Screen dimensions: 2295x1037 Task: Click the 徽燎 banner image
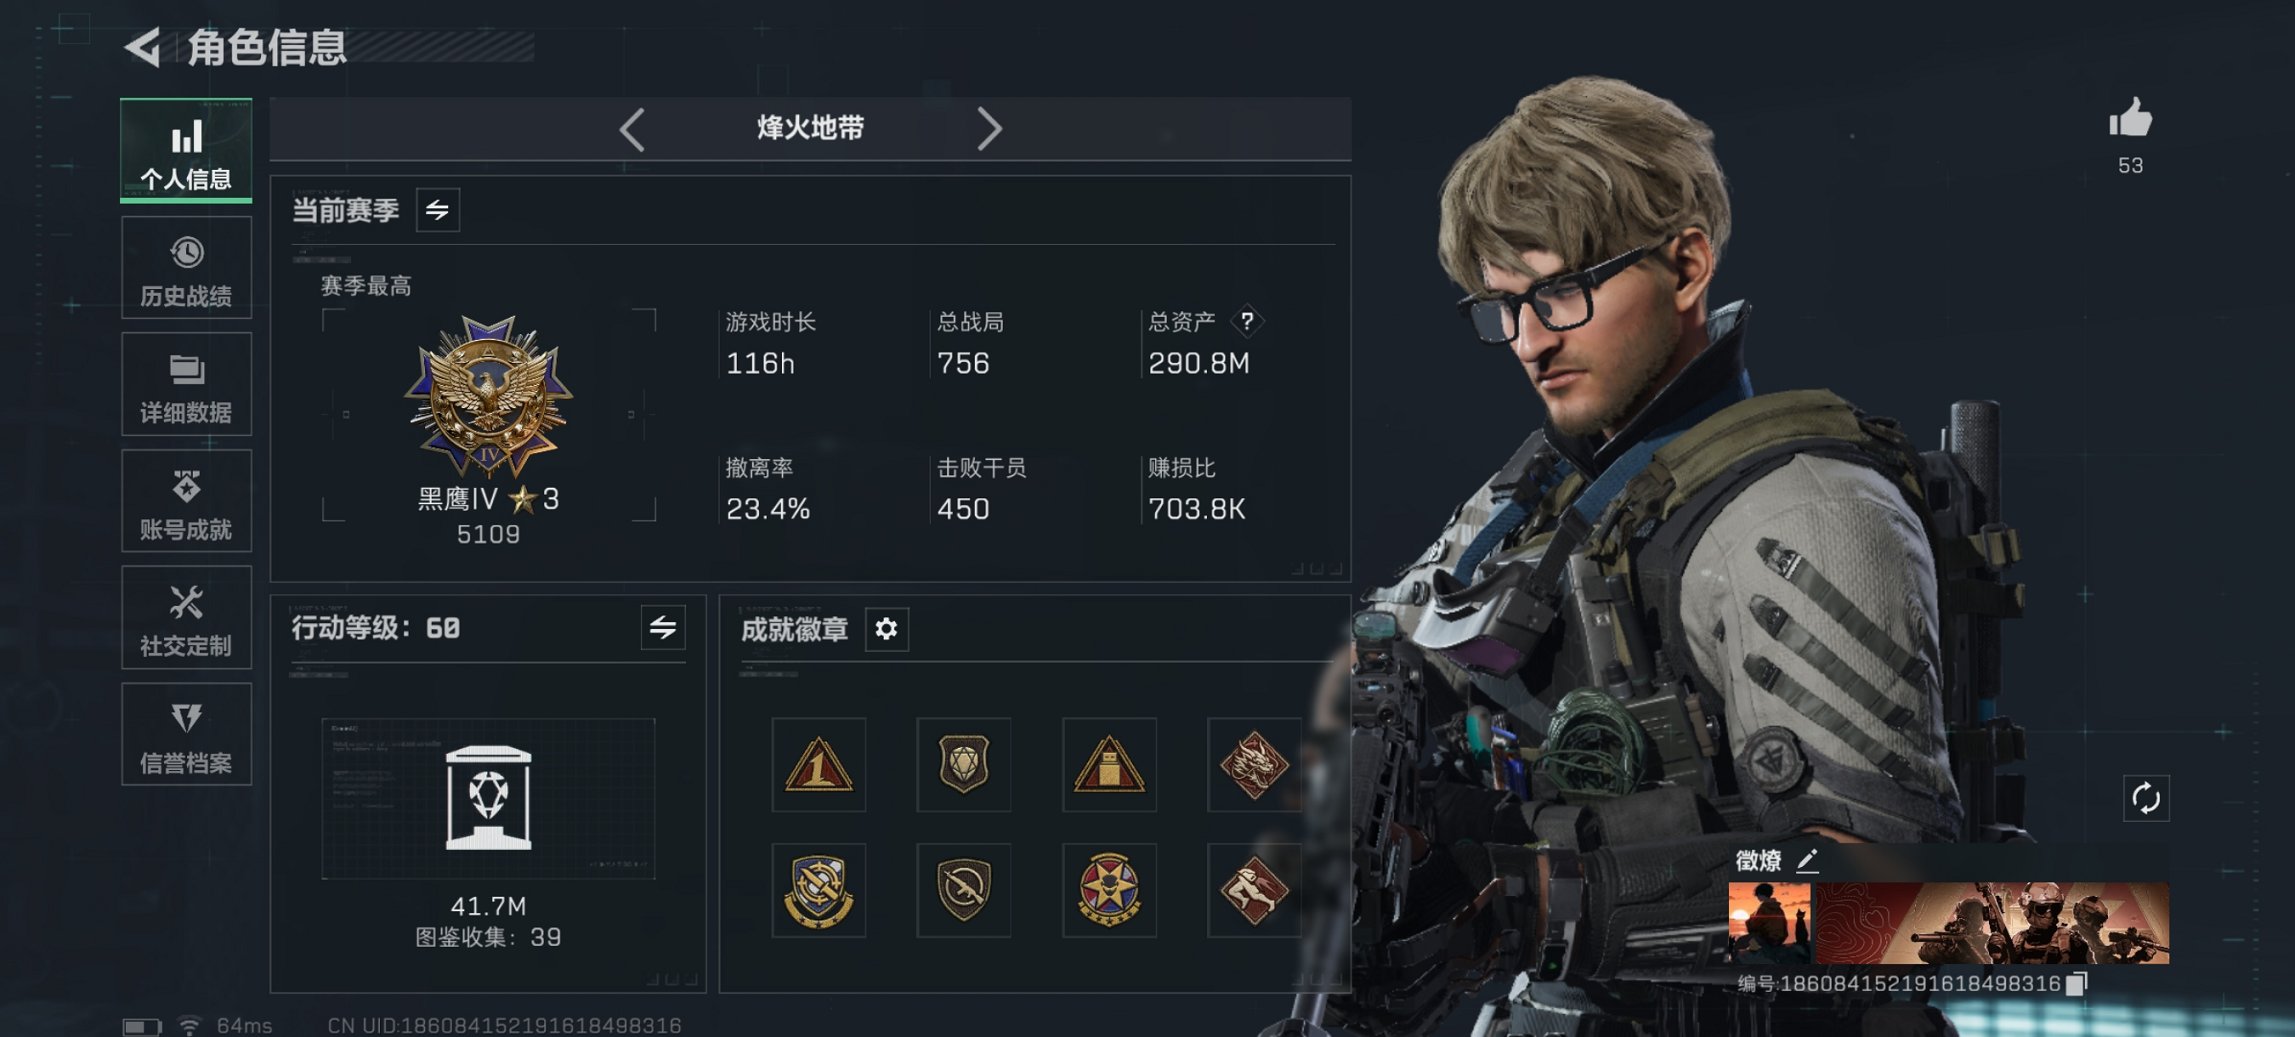click(1948, 922)
